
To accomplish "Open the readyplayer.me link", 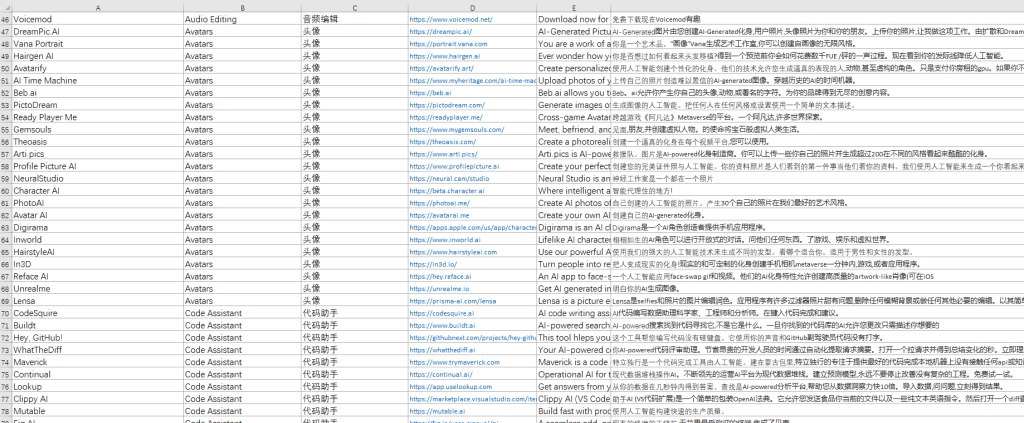I will click(445, 118).
